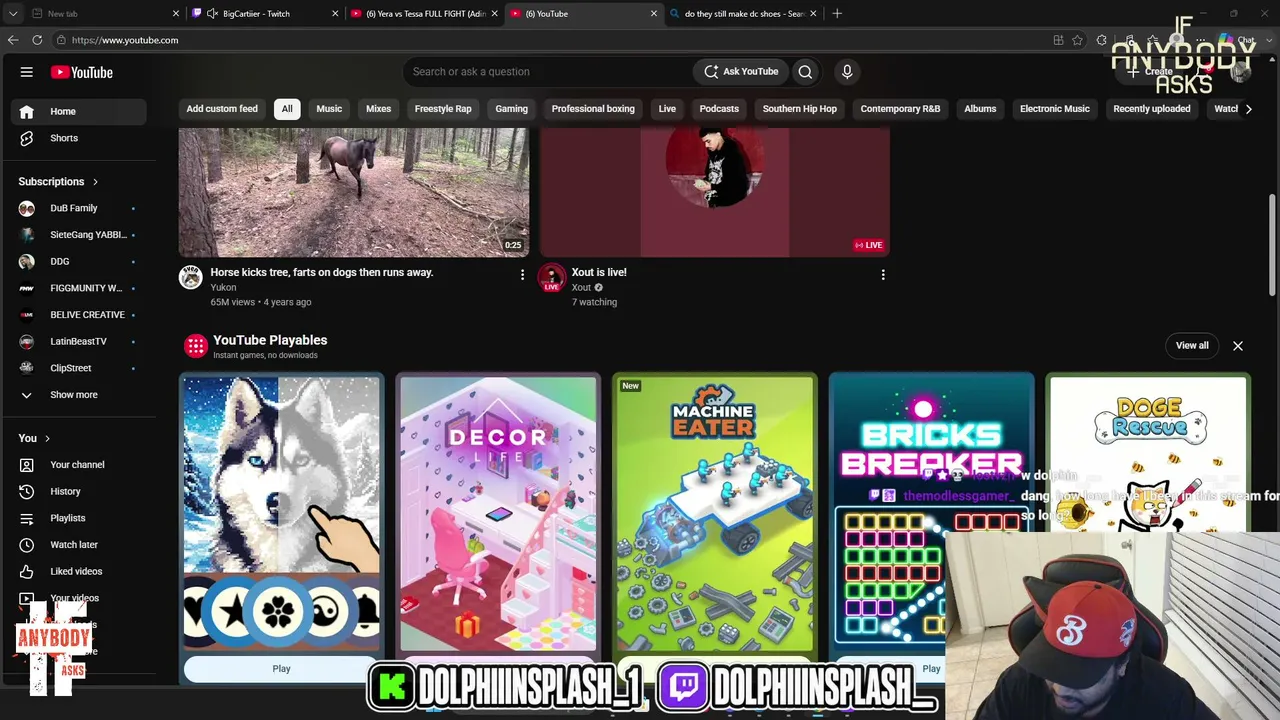Unmute the BigCartiier Twitch tab
The width and height of the screenshot is (1280, 720).
pos(212,14)
